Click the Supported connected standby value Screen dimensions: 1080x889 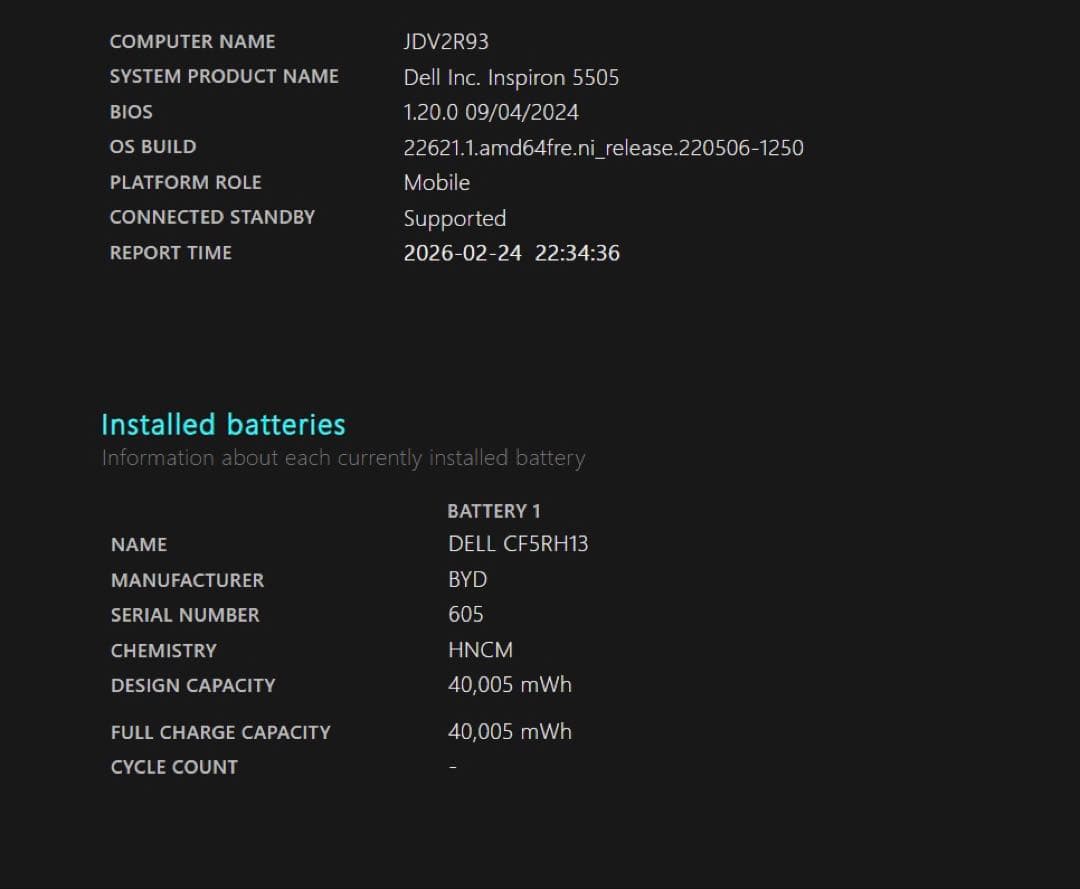[454, 218]
